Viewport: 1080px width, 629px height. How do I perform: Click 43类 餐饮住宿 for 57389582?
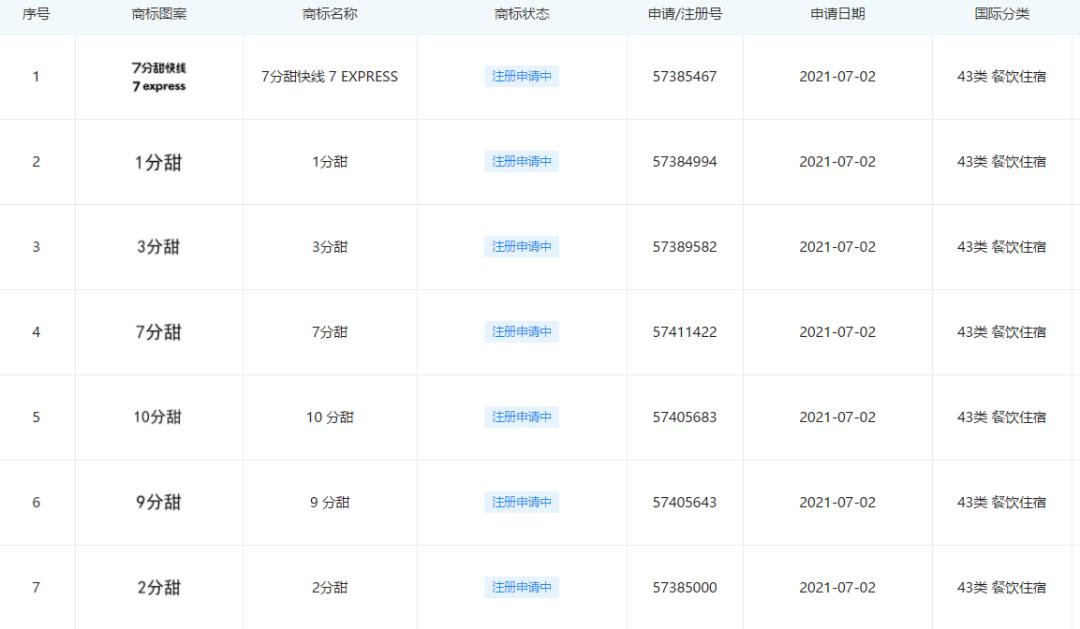[1001, 247]
